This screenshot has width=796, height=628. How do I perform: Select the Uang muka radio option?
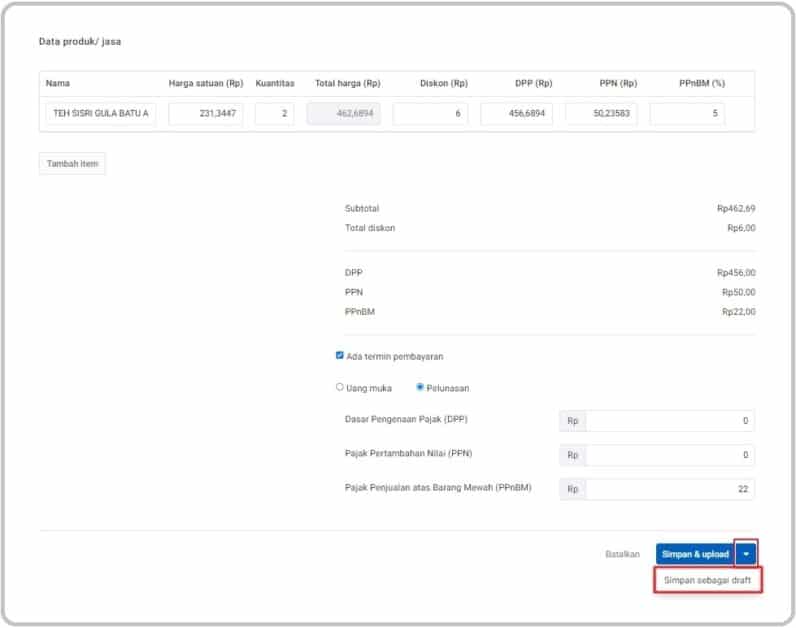point(340,387)
